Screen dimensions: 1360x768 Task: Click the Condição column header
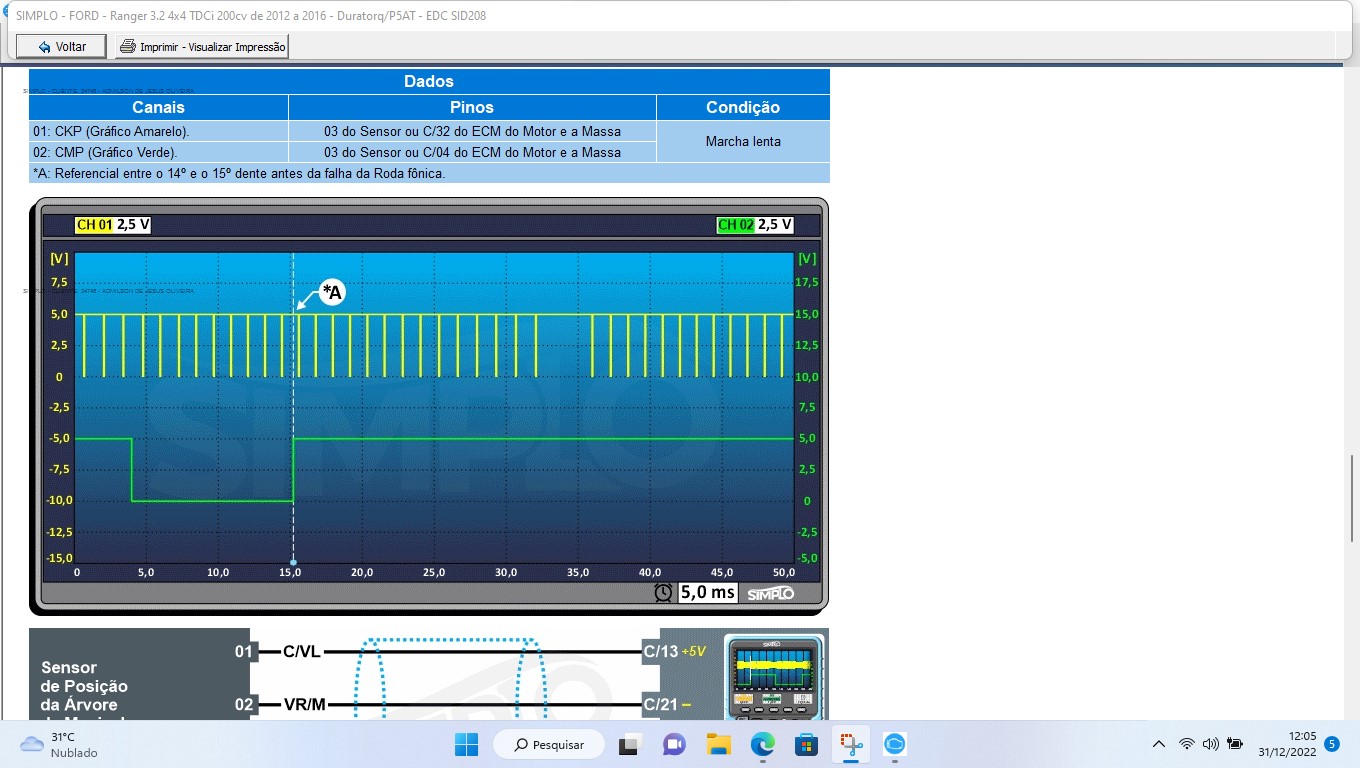[x=743, y=107]
